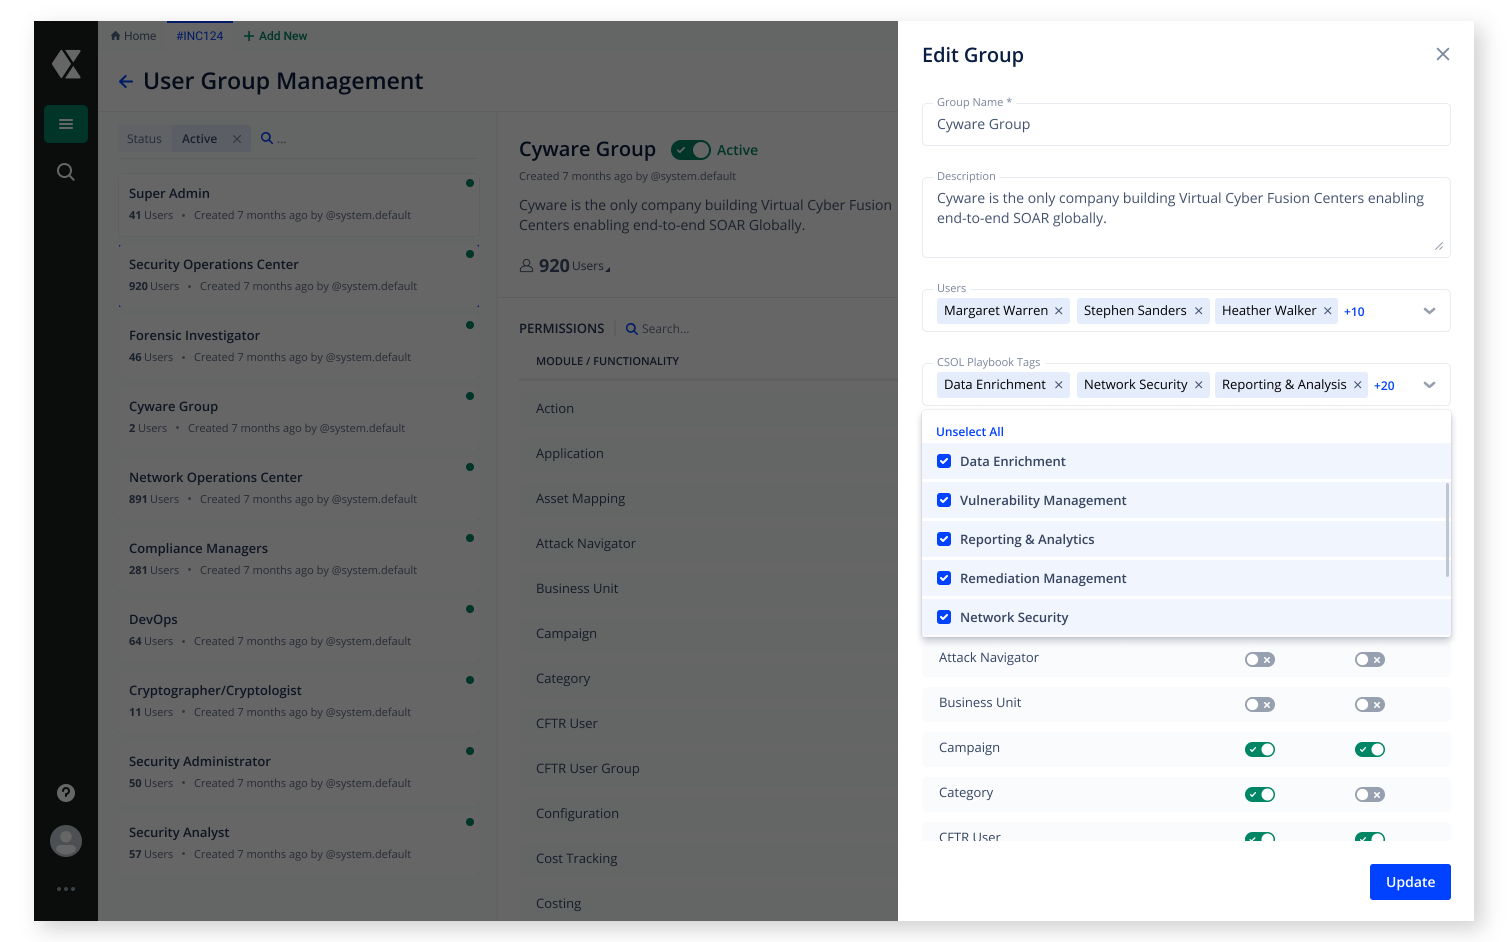Click the Application permission row
This screenshot has height=942, width=1508.
coord(708,454)
